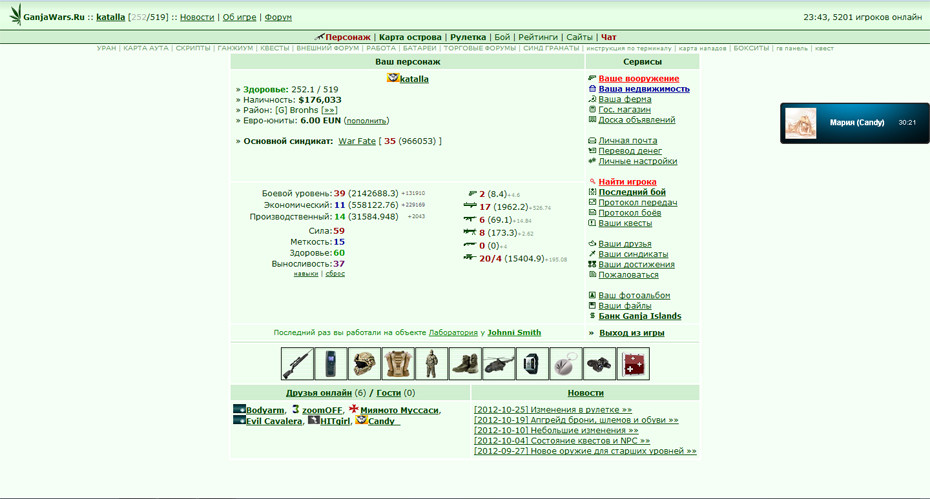The width and height of the screenshot is (930, 499).
Task: Click the weapon skill icon beside 17 (1962.2)
Action: pyautogui.click(x=470, y=206)
